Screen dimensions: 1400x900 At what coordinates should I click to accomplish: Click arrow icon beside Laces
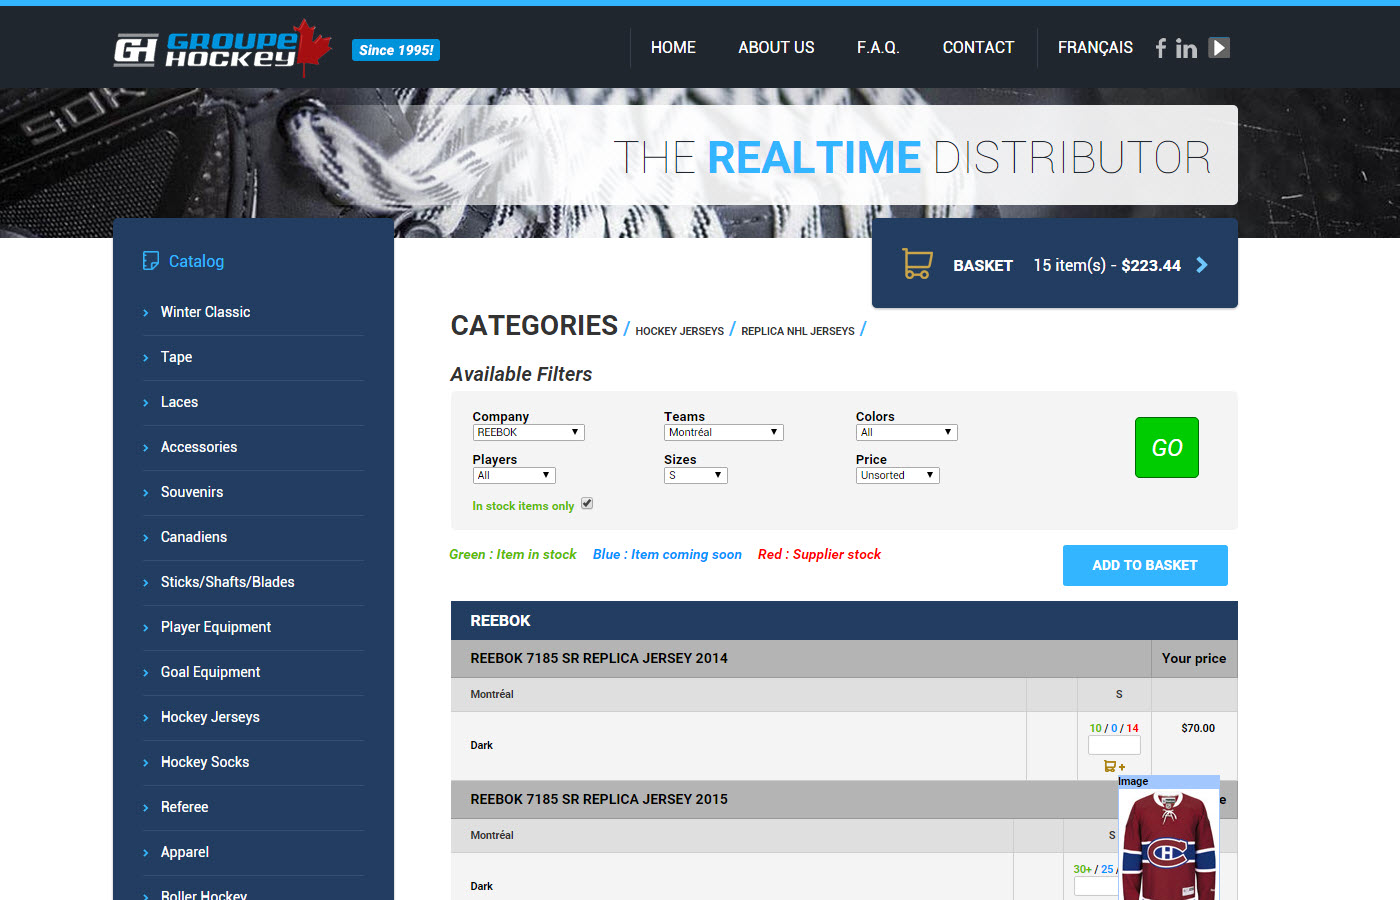click(x=146, y=403)
